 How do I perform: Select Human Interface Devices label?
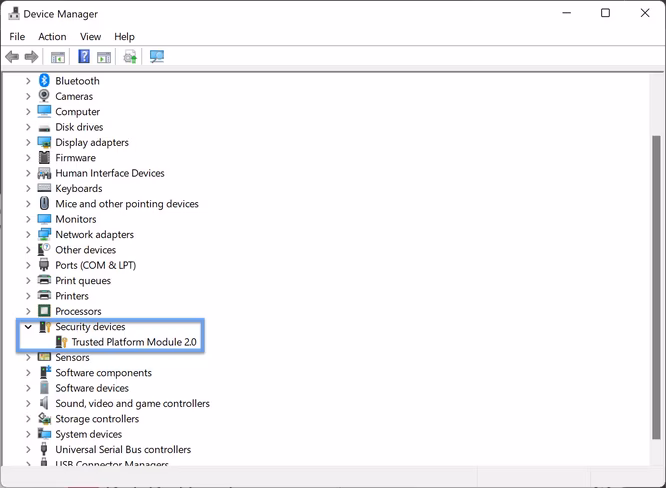point(110,173)
